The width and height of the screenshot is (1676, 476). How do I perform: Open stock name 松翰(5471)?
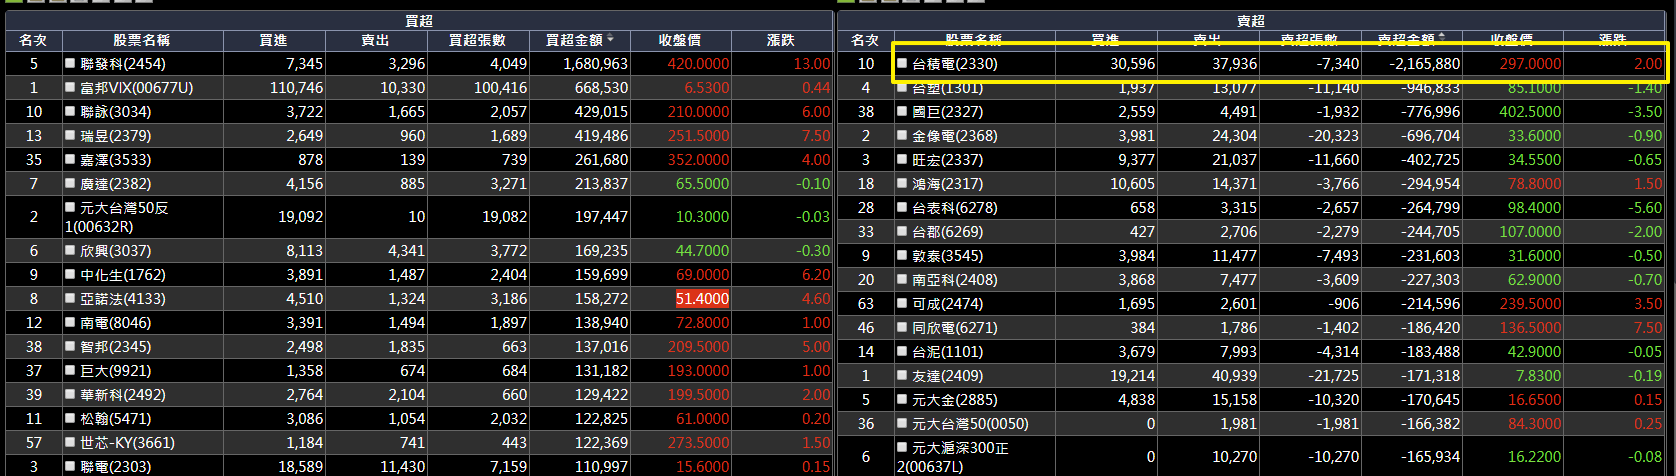115,419
